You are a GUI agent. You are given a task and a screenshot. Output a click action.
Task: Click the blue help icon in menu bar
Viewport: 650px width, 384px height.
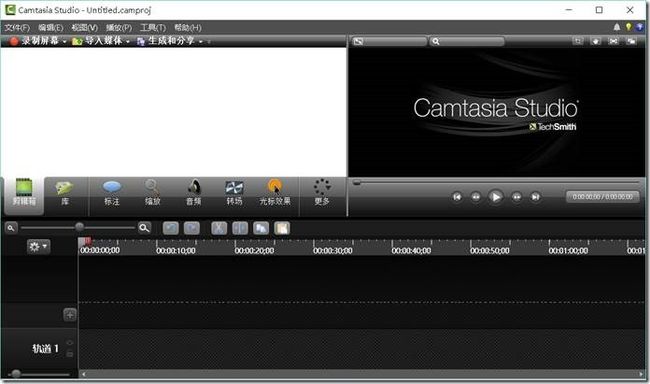click(x=640, y=27)
